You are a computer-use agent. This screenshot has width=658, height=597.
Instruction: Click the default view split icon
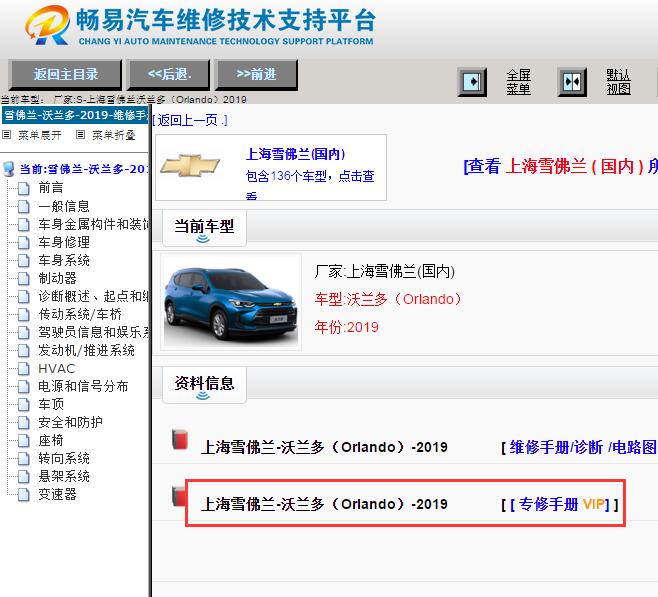point(572,81)
